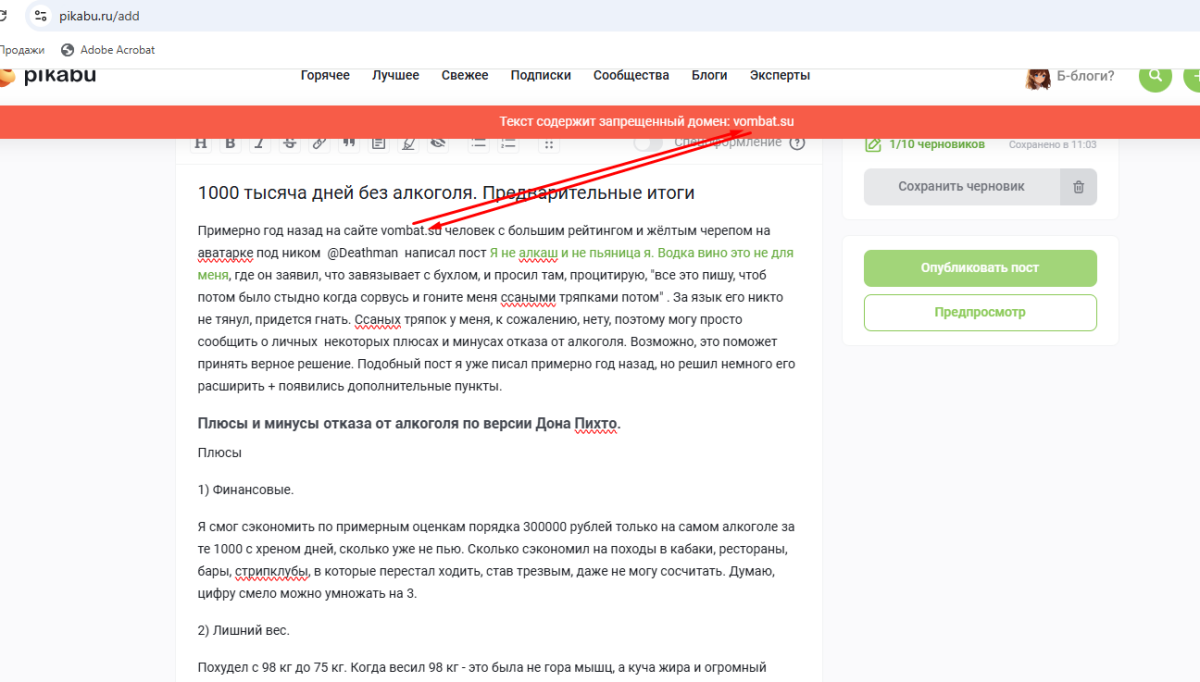1200x682 pixels.
Task: Click the post title field '1000 тысяча дней'
Action: (446, 193)
